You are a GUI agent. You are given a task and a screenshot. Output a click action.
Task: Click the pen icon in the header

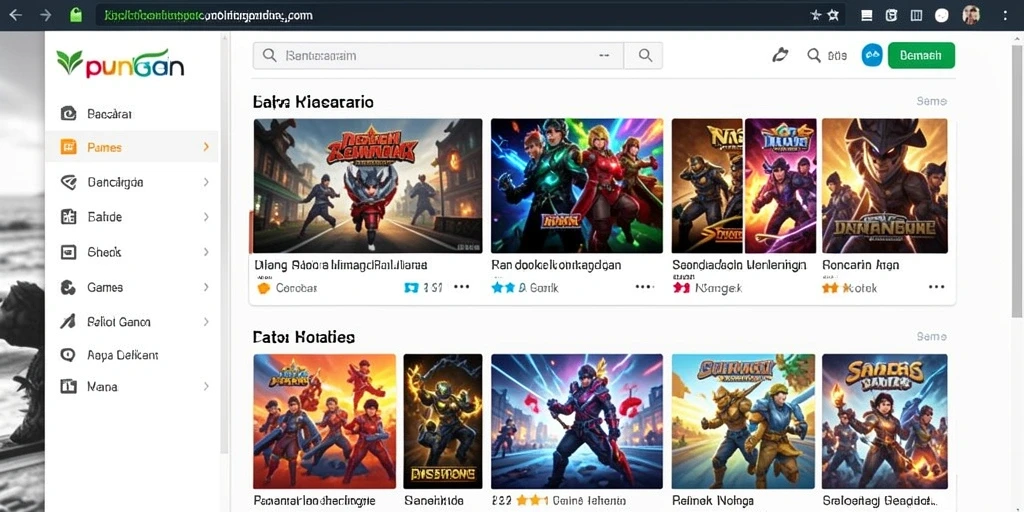click(x=780, y=56)
